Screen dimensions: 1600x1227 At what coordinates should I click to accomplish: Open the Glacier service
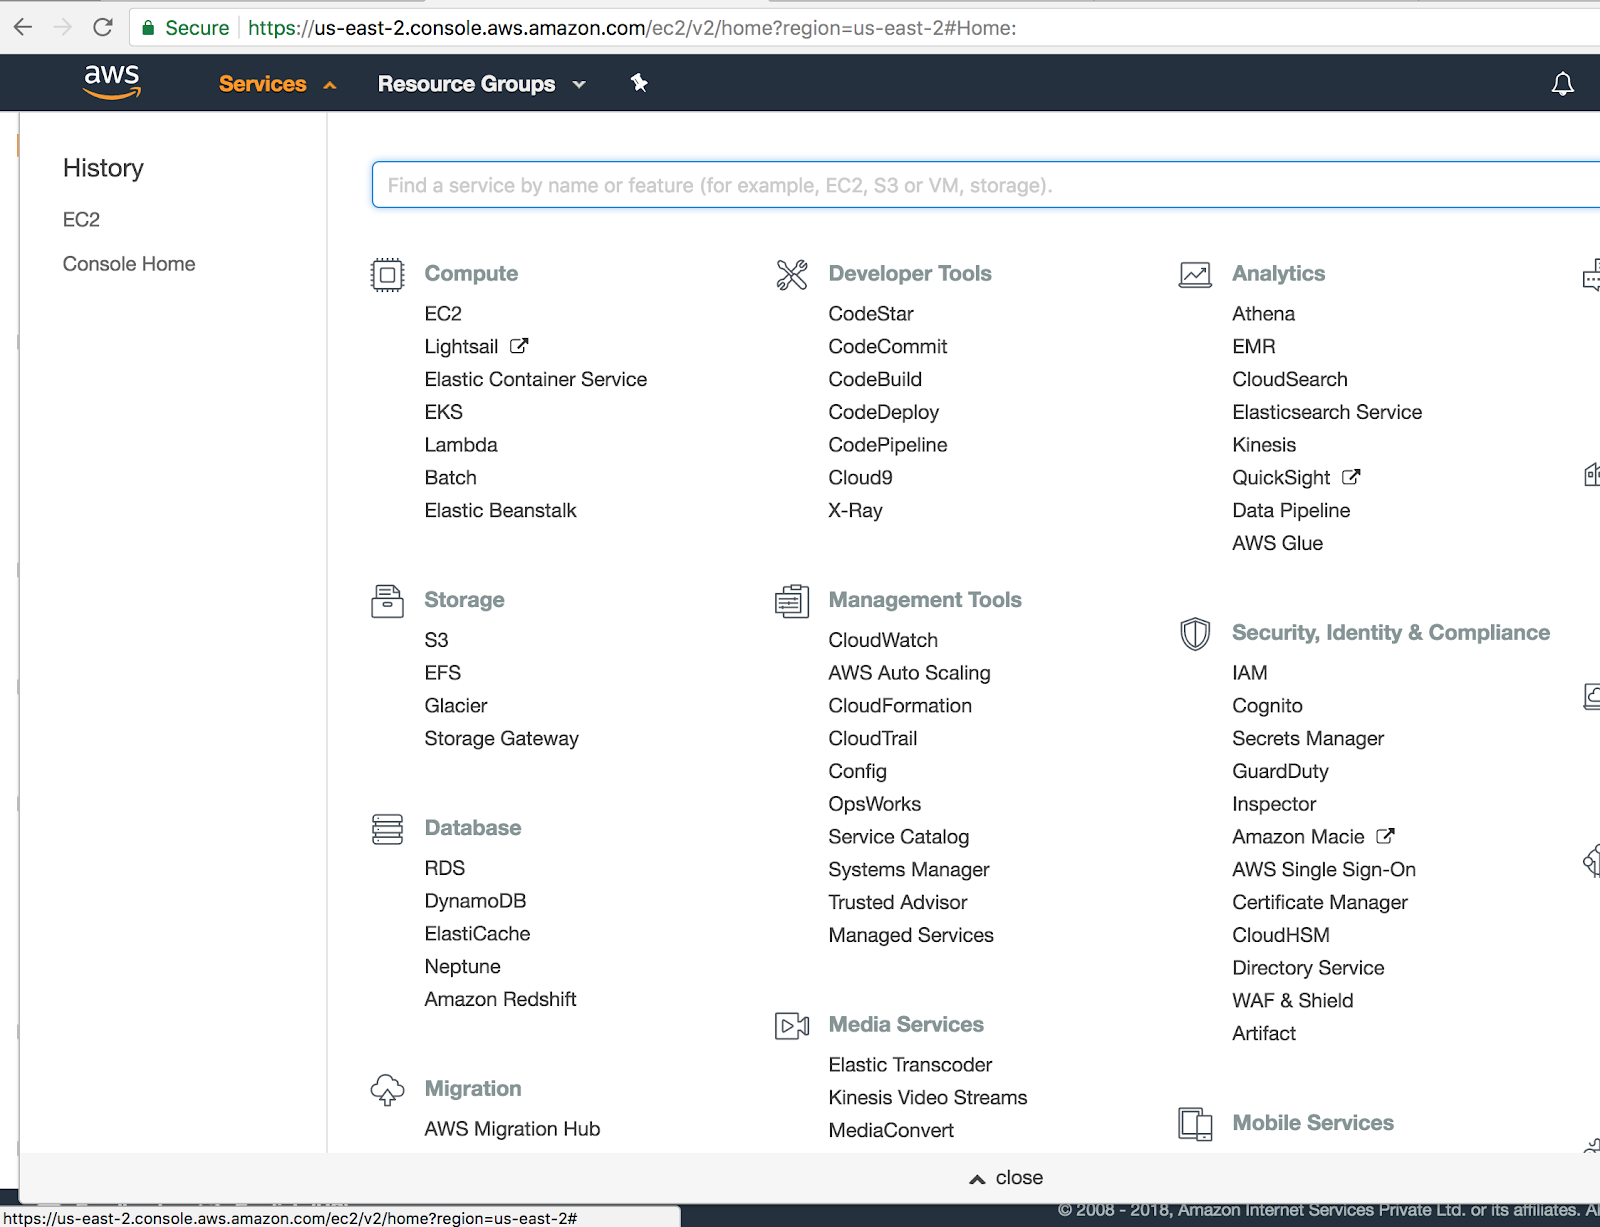coord(456,706)
